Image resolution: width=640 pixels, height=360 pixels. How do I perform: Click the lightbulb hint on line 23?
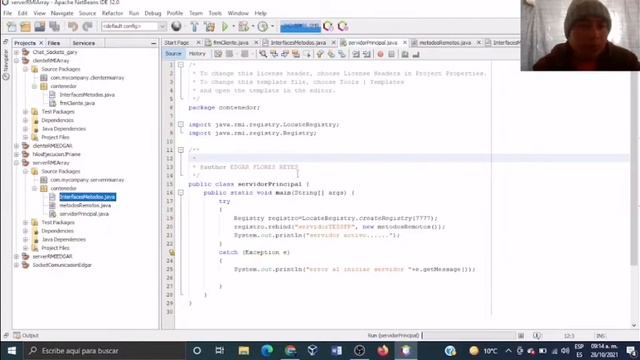pos(172,253)
